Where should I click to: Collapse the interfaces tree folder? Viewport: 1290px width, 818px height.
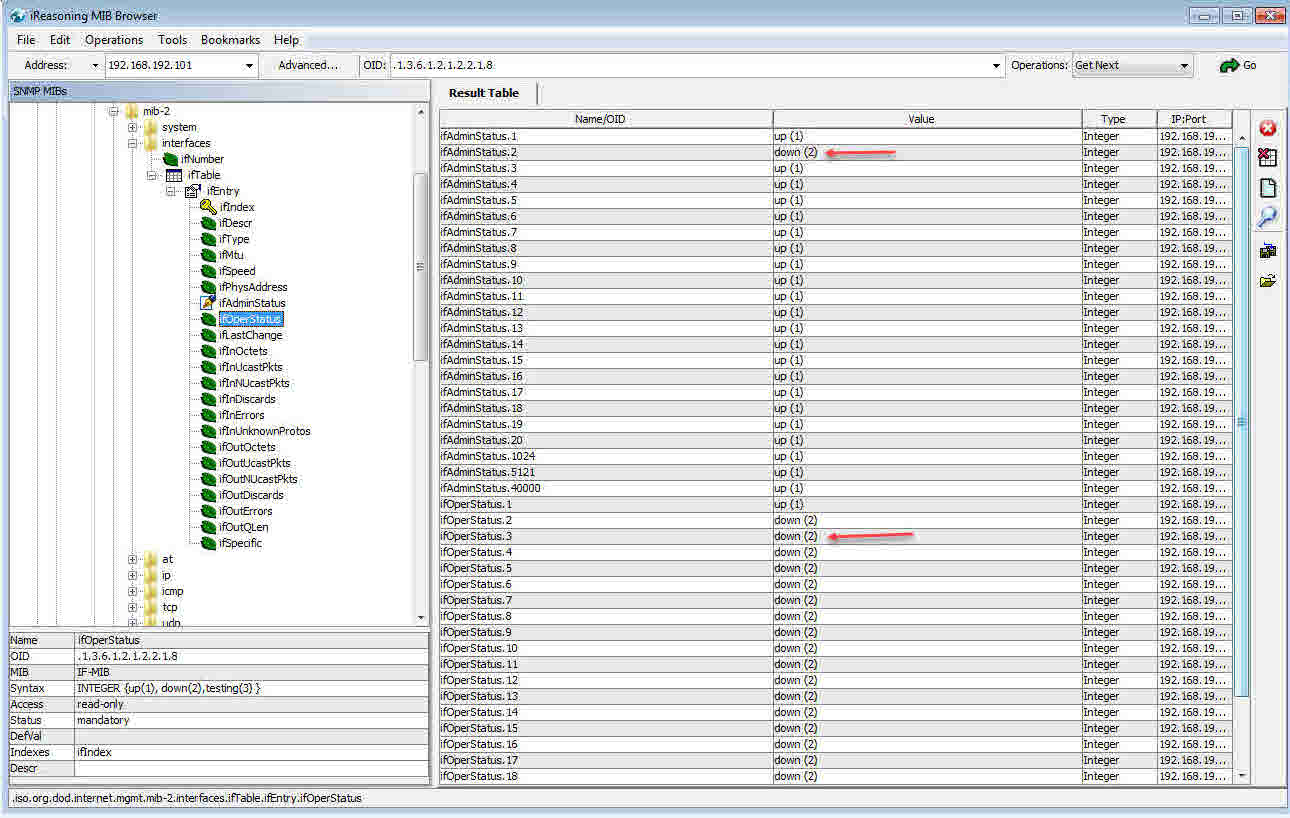pyautogui.click(x=133, y=143)
